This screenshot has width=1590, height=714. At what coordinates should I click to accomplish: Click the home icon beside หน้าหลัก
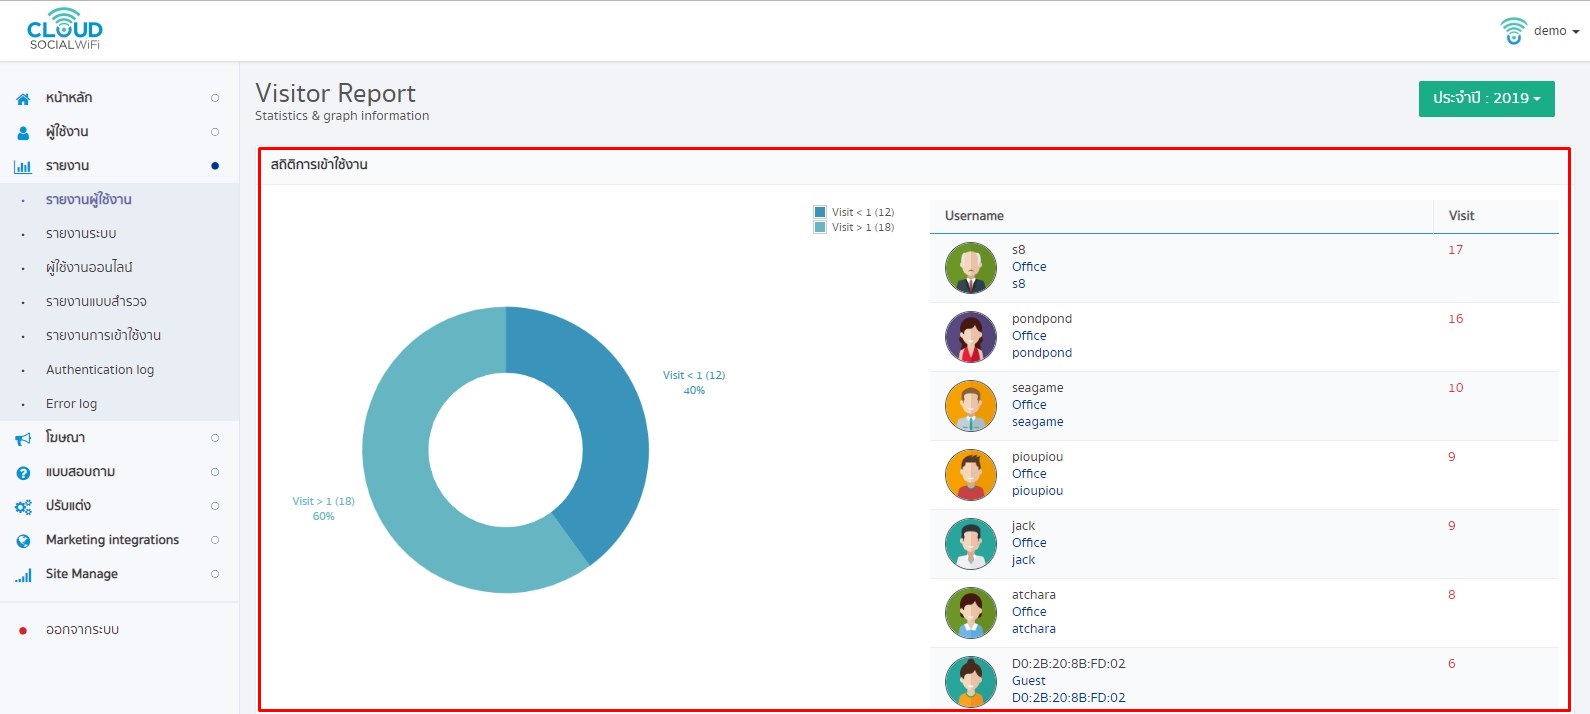point(23,99)
